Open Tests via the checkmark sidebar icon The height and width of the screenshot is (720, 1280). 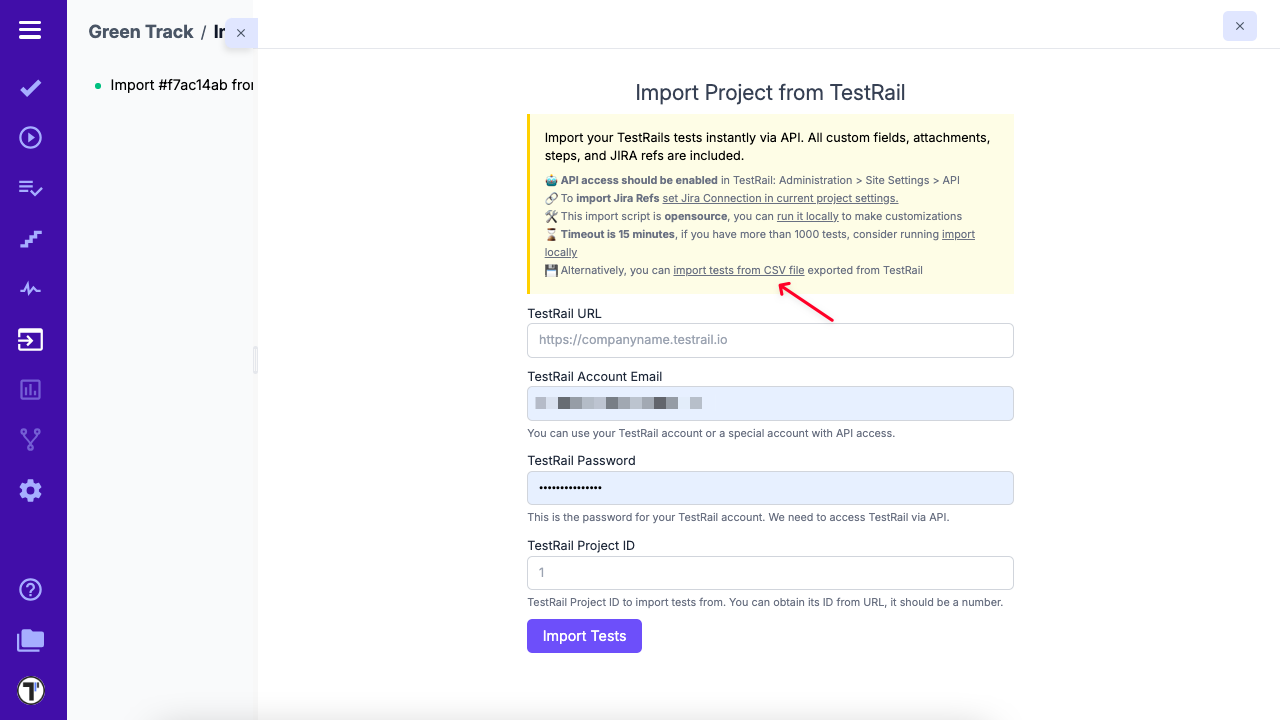(x=30, y=88)
